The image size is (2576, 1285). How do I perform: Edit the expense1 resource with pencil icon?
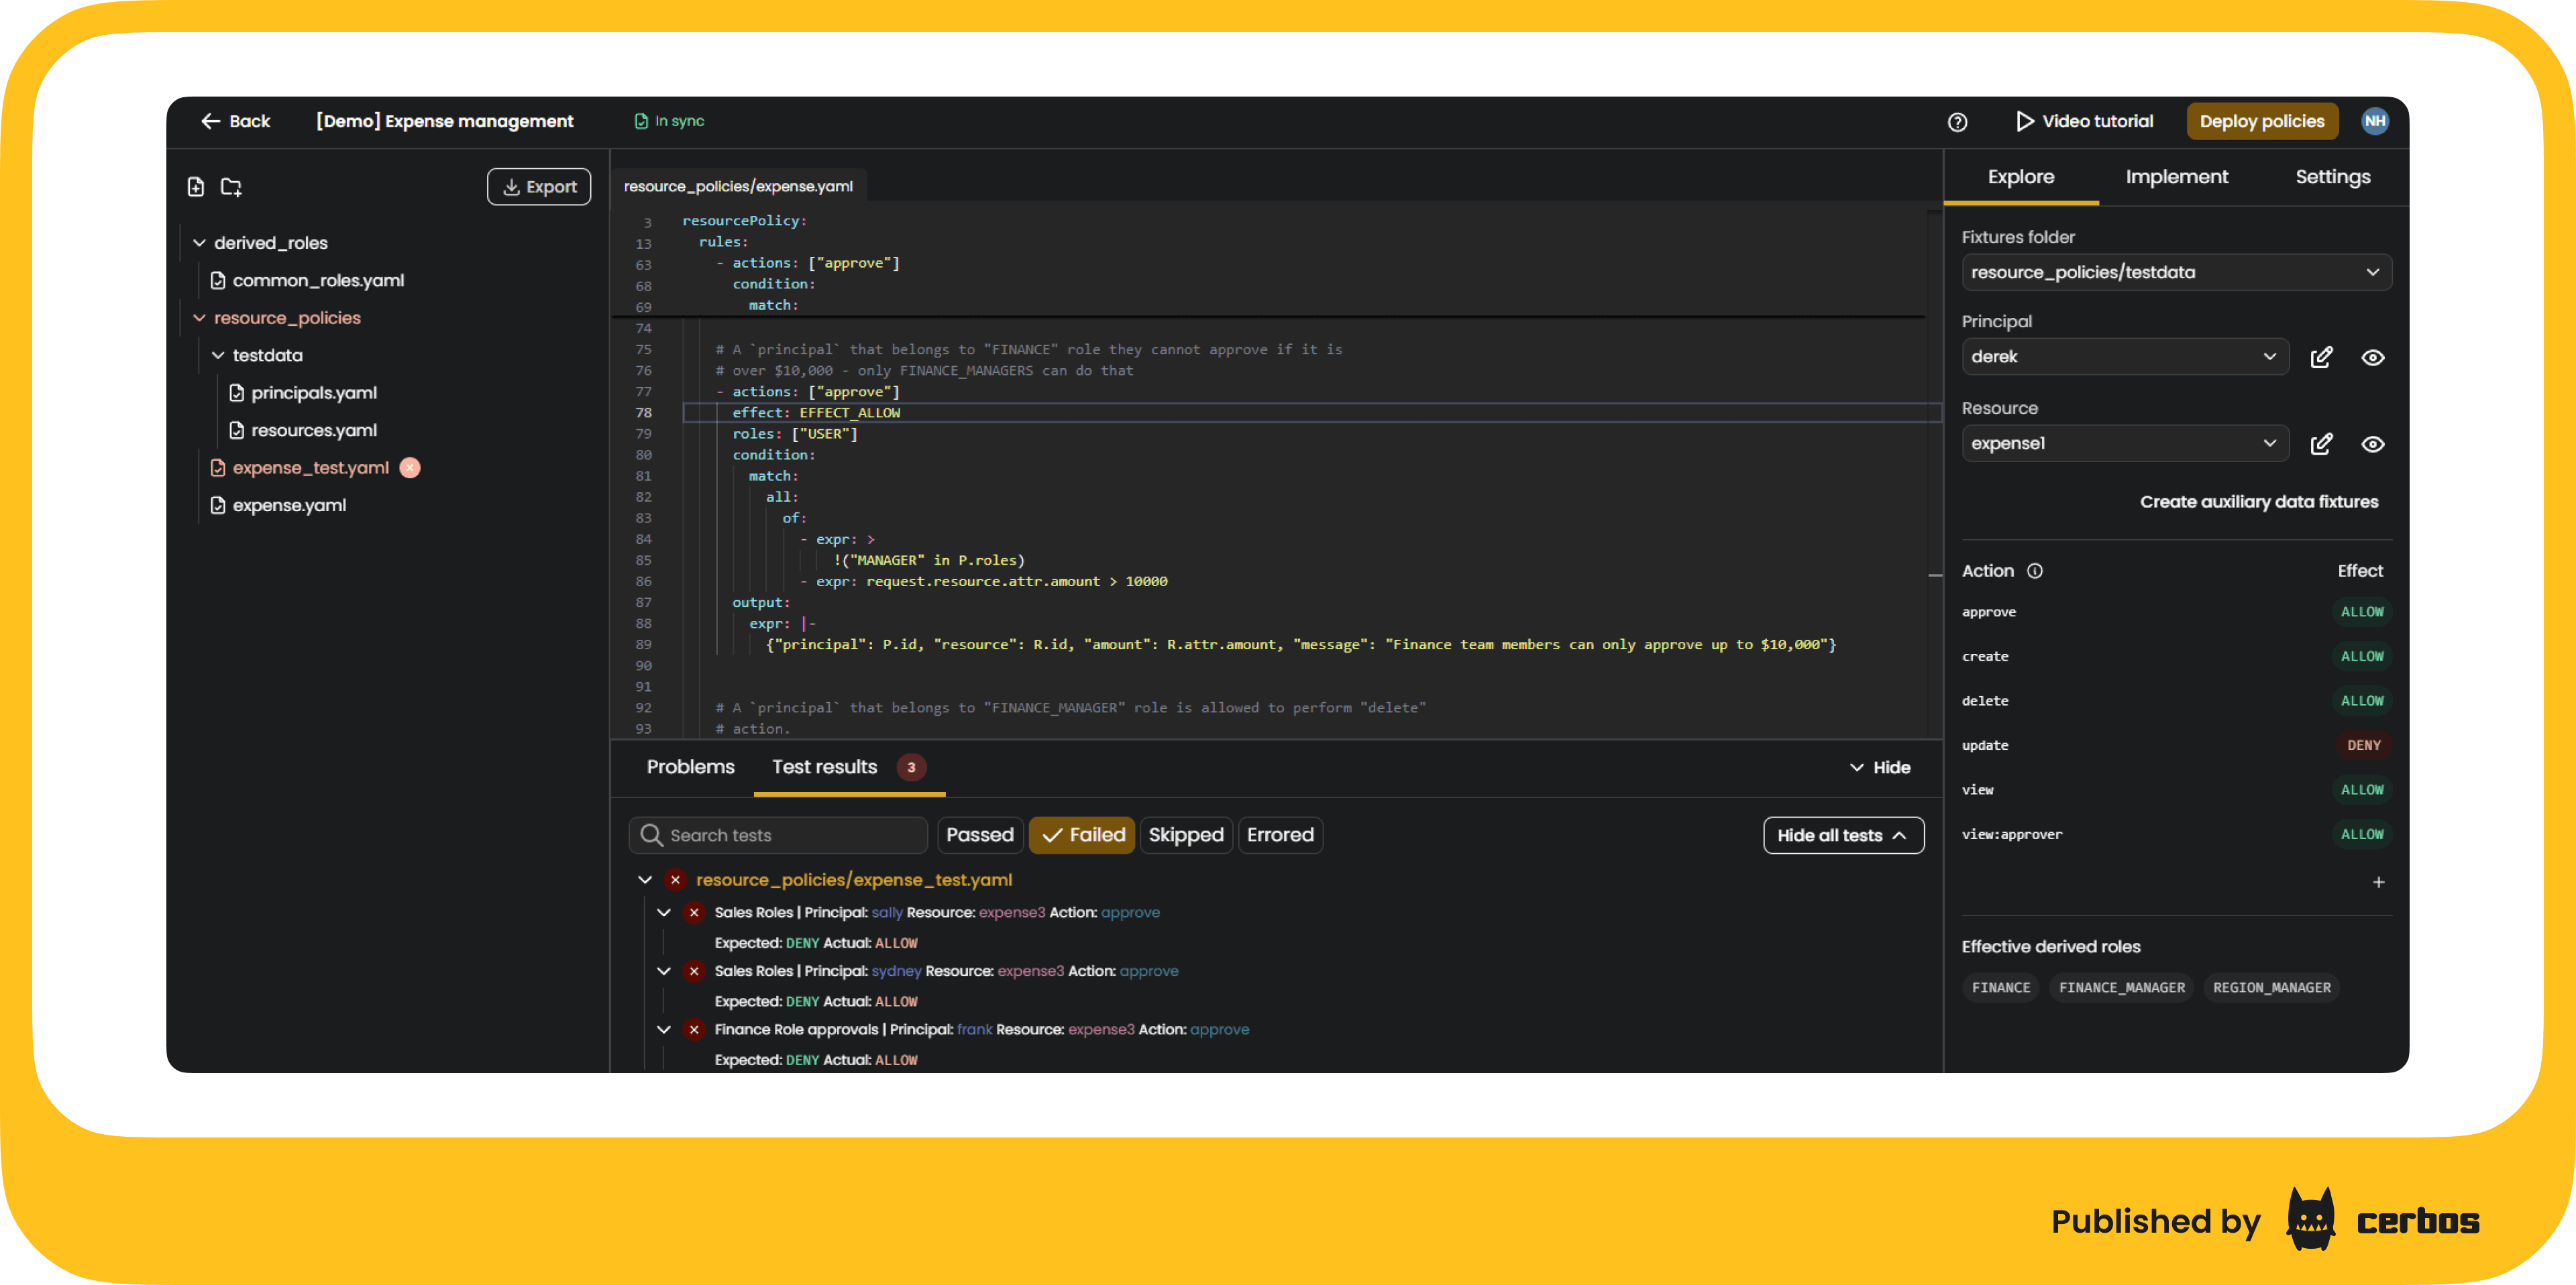[2321, 444]
